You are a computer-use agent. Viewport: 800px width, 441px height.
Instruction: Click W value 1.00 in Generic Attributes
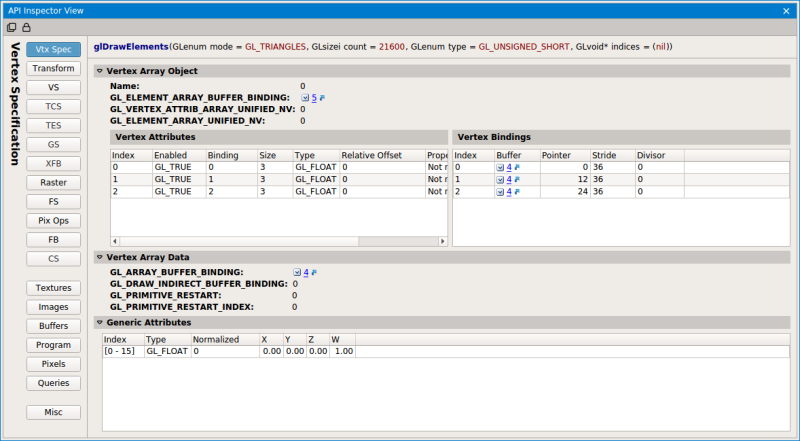click(x=344, y=351)
